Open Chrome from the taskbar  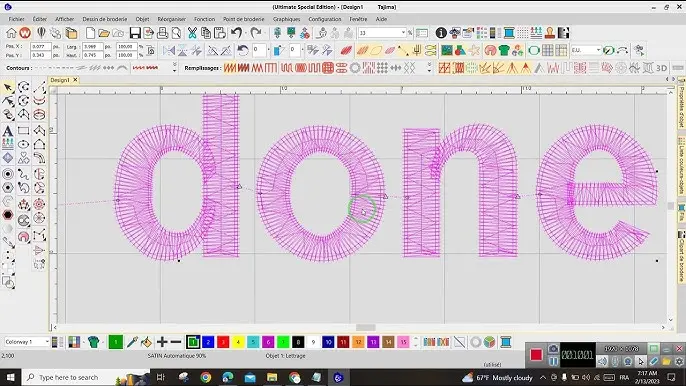click(x=206, y=377)
